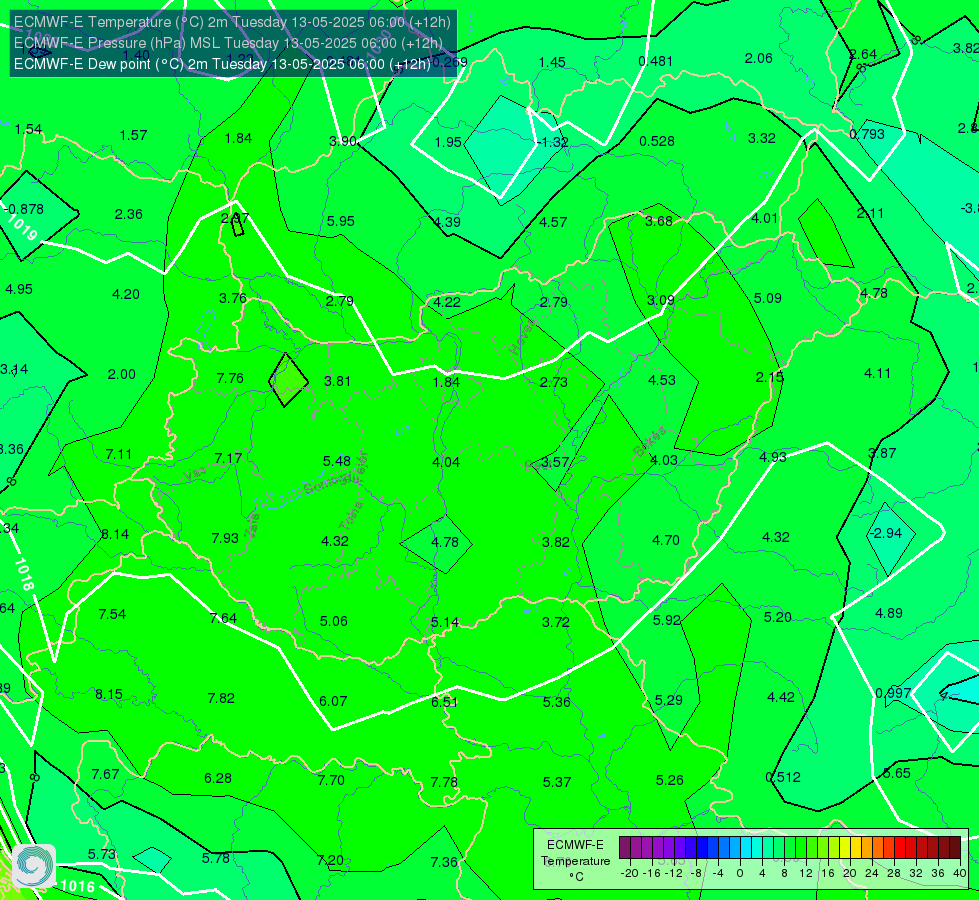Click the map value 5.09
979x900 pixels.
[x=767, y=299]
